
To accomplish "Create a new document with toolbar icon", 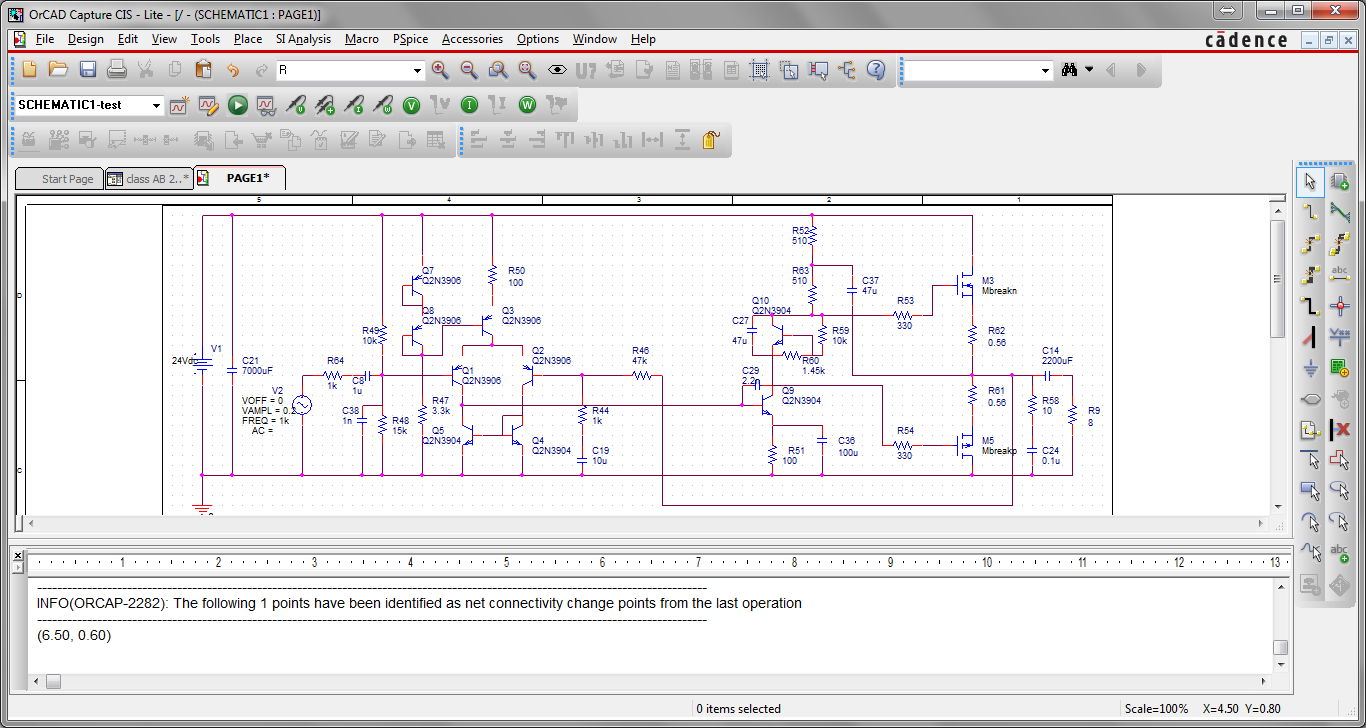I will click(29, 70).
